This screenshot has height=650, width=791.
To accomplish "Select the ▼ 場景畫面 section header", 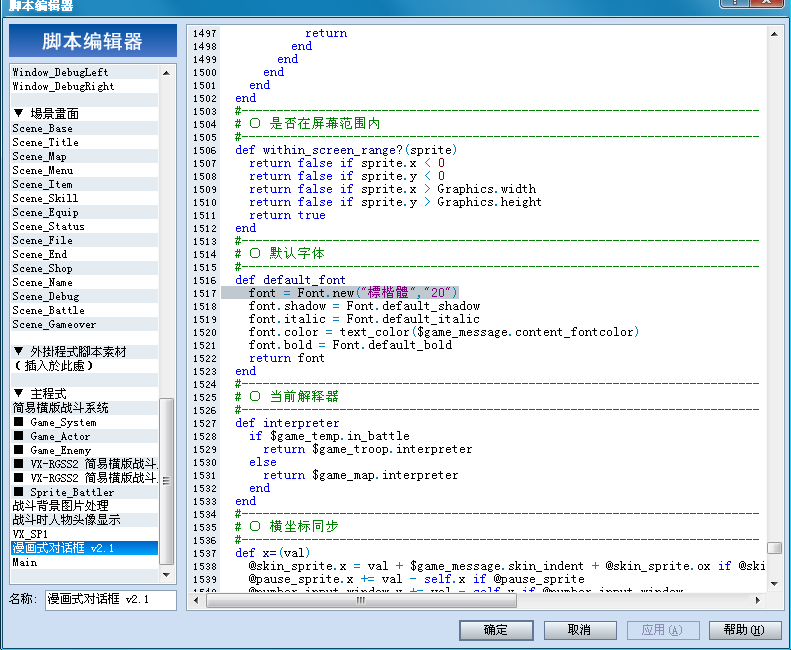I will [85, 114].
